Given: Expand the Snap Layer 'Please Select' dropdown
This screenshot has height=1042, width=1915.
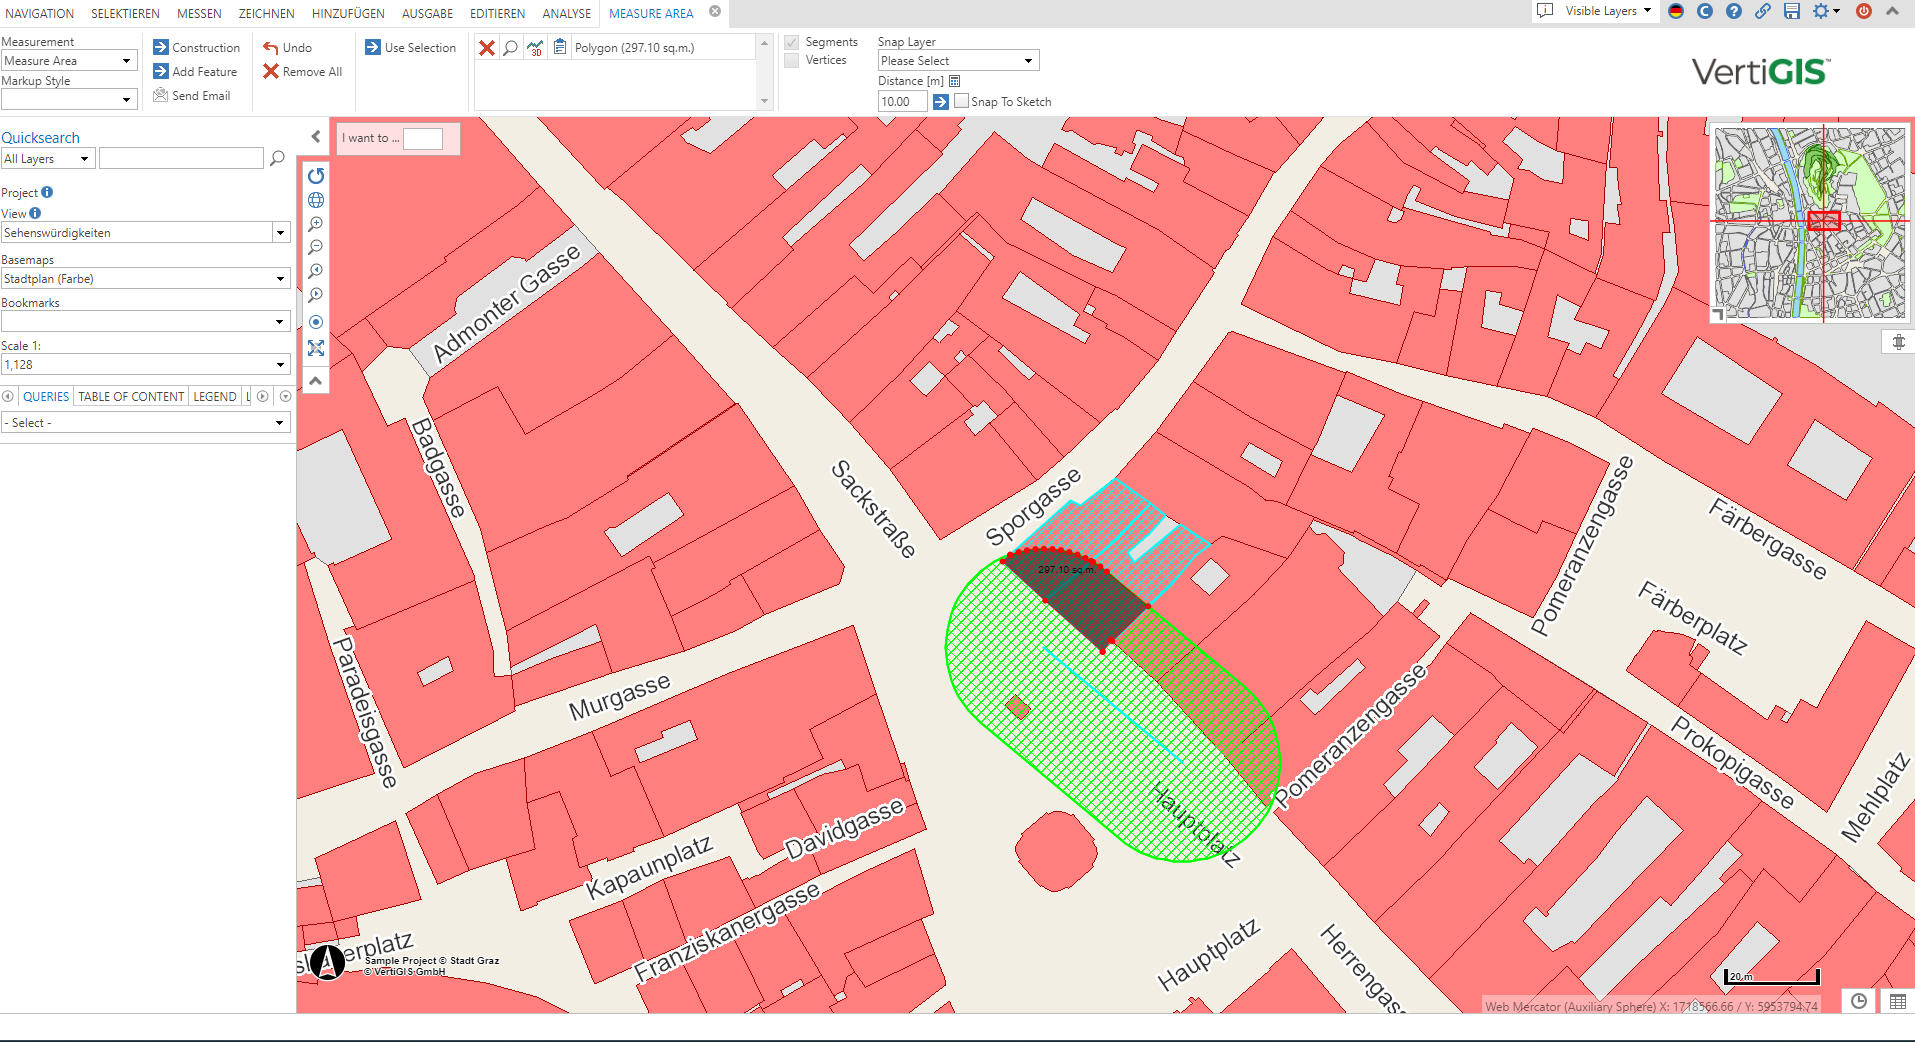Looking at the screenshot, I should pos(958,61).
